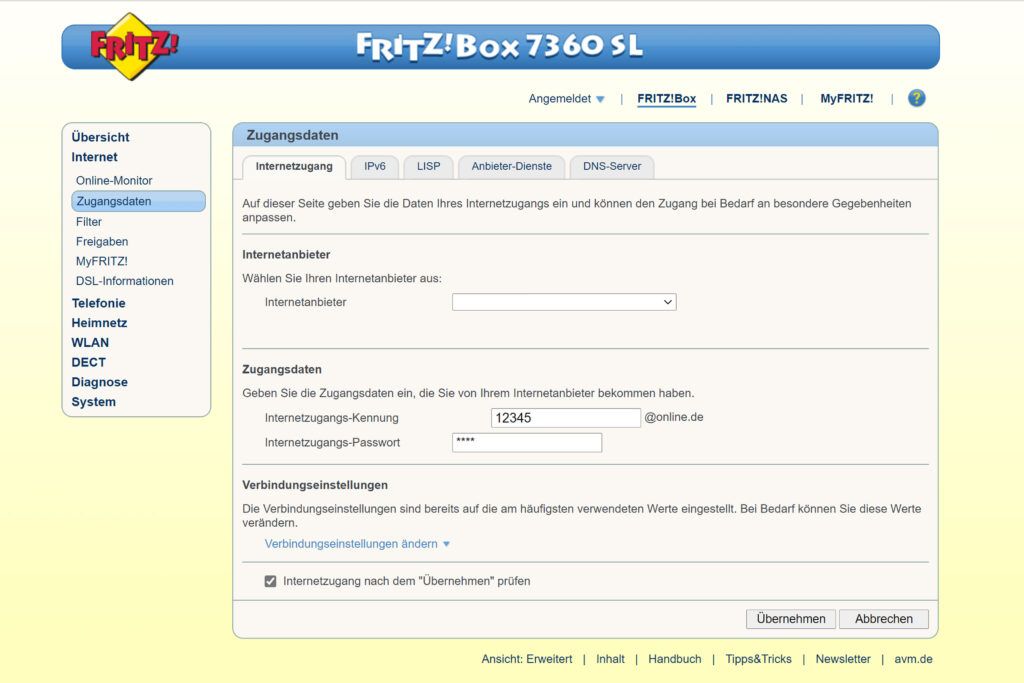This screenshot has height=683, width=1024.
Task: Open Online-Monitor in the sidebar
Action: [x=114, y=181]
